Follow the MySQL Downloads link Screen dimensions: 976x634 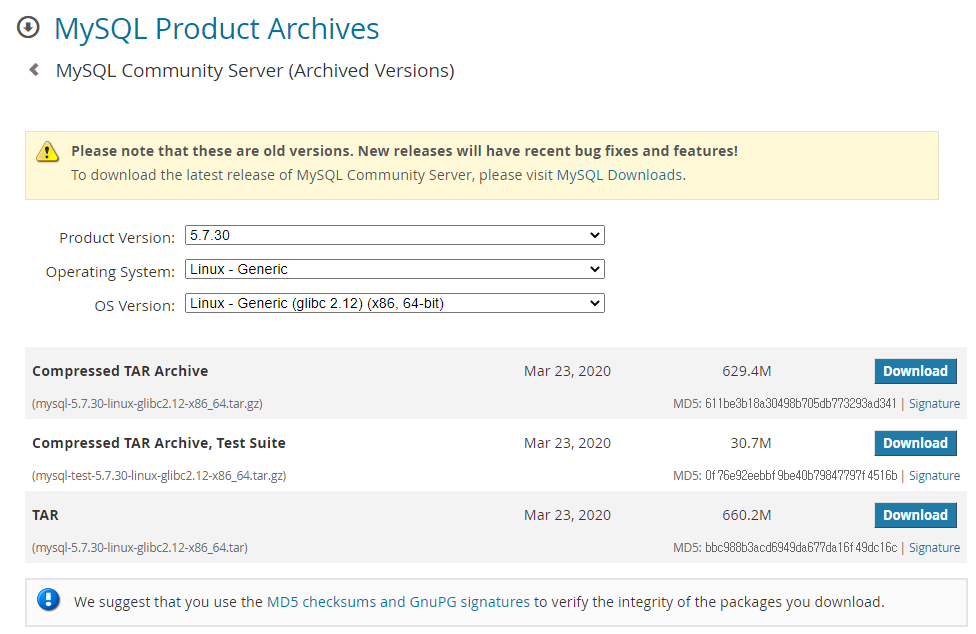pos(619,175)
